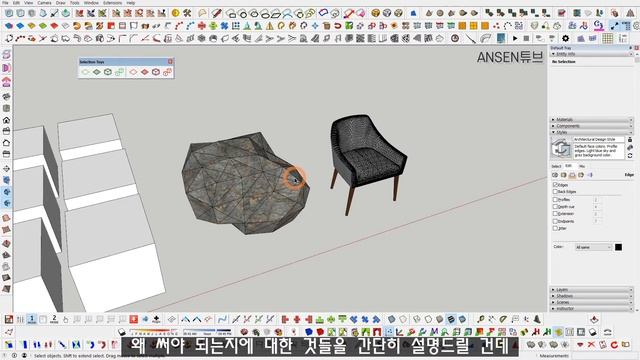
Task: Click the create new style icon
Action: [x=630, y=147]
